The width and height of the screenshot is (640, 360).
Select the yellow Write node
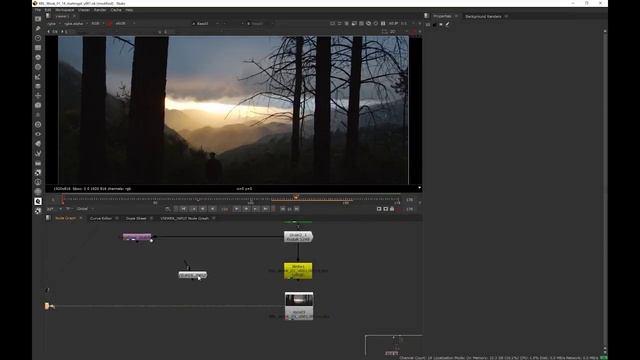(298, 271)
